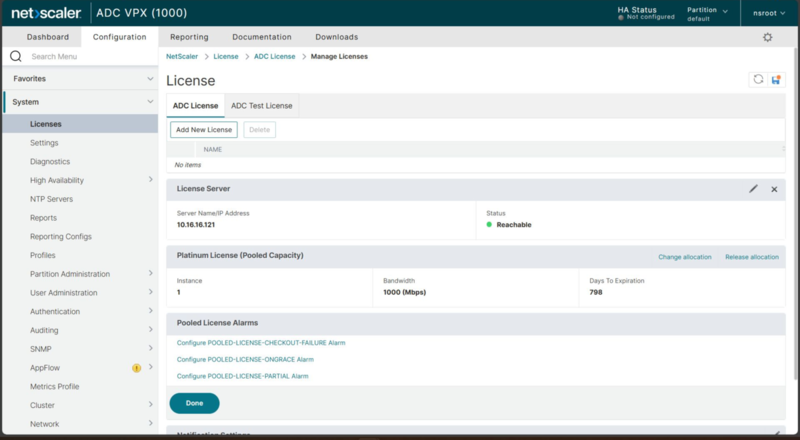Open the settings gear icon
The image size is (800, 440).
coord(767,37)
